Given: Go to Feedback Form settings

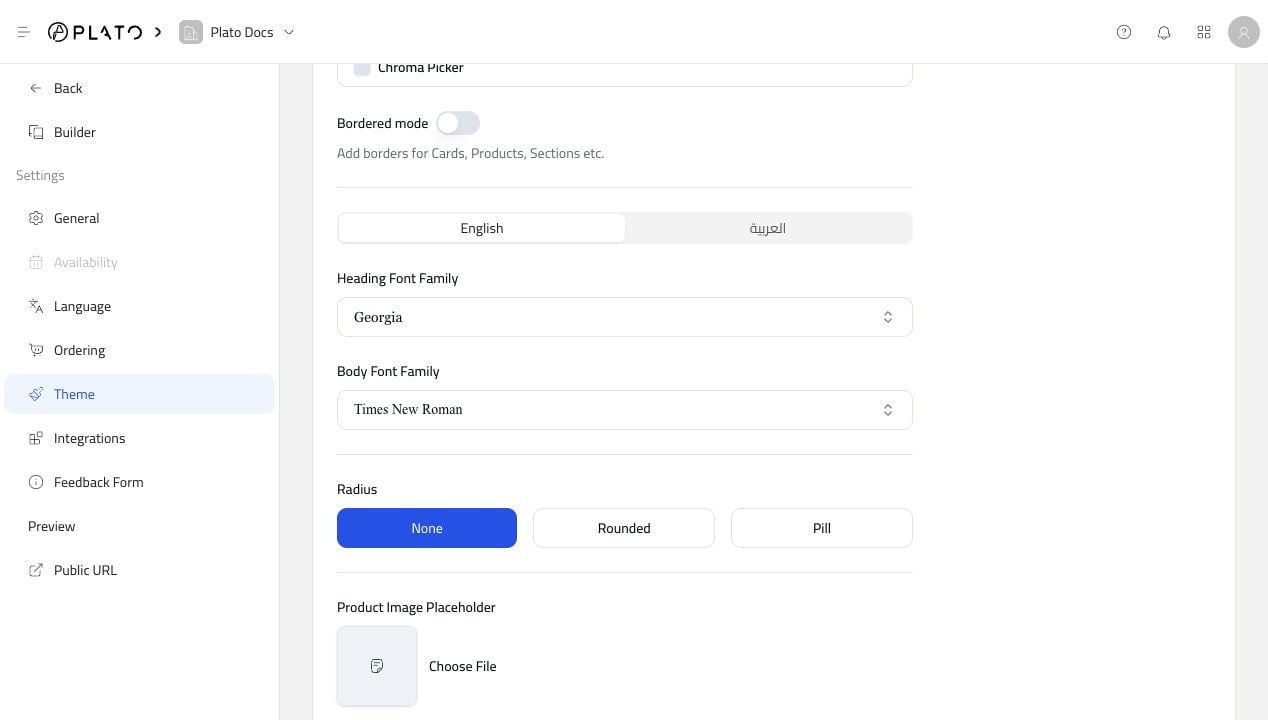Looking at the screenshot, I should click(x=139, y=482).
